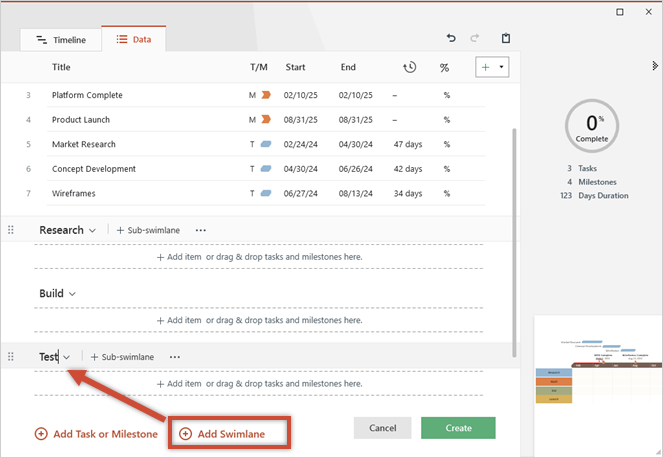
Task: Click the undo arrow icon
Action: (451, 39)
